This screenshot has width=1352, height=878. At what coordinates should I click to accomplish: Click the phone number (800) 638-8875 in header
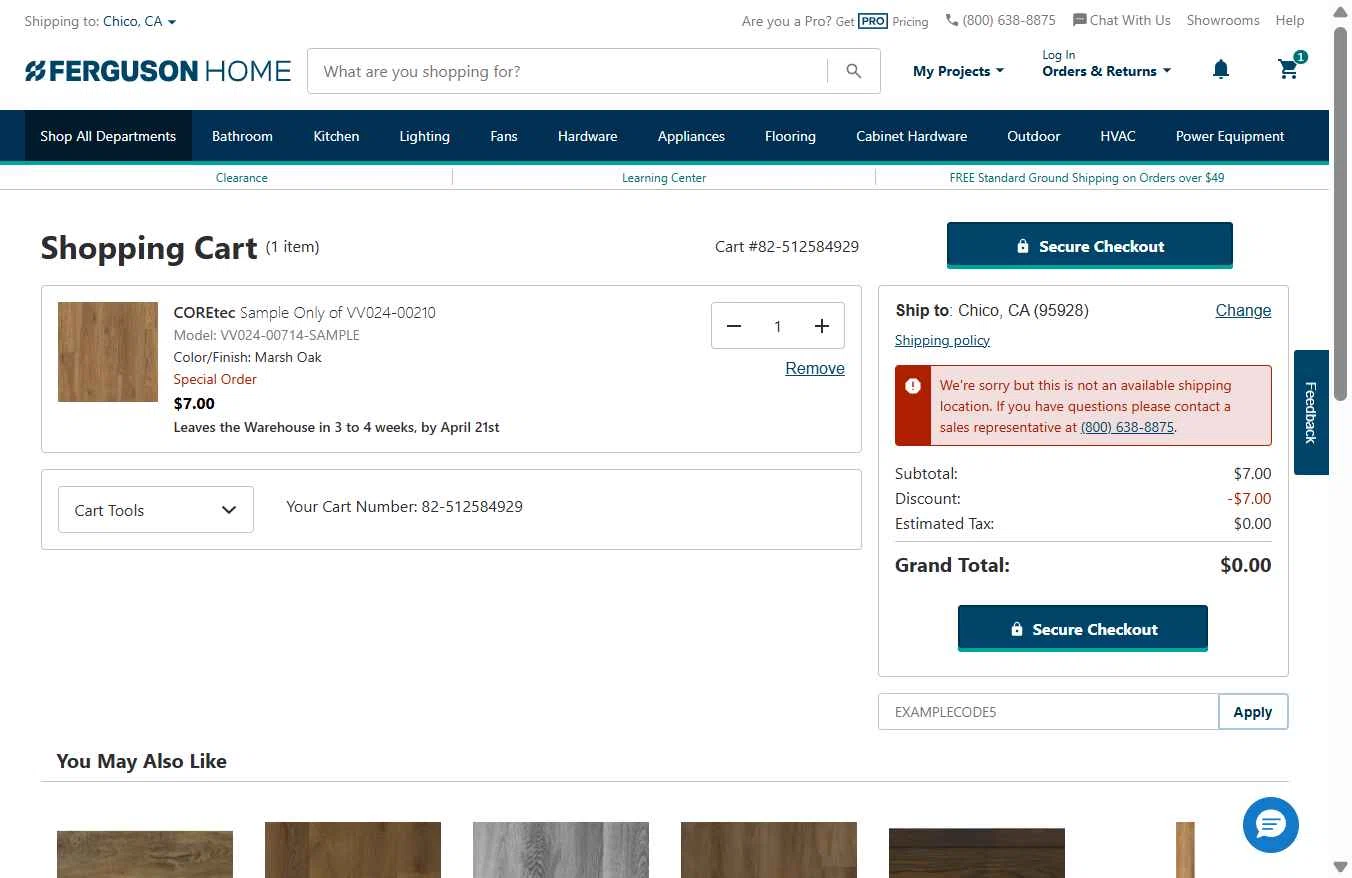click(x=1000, y=20)
